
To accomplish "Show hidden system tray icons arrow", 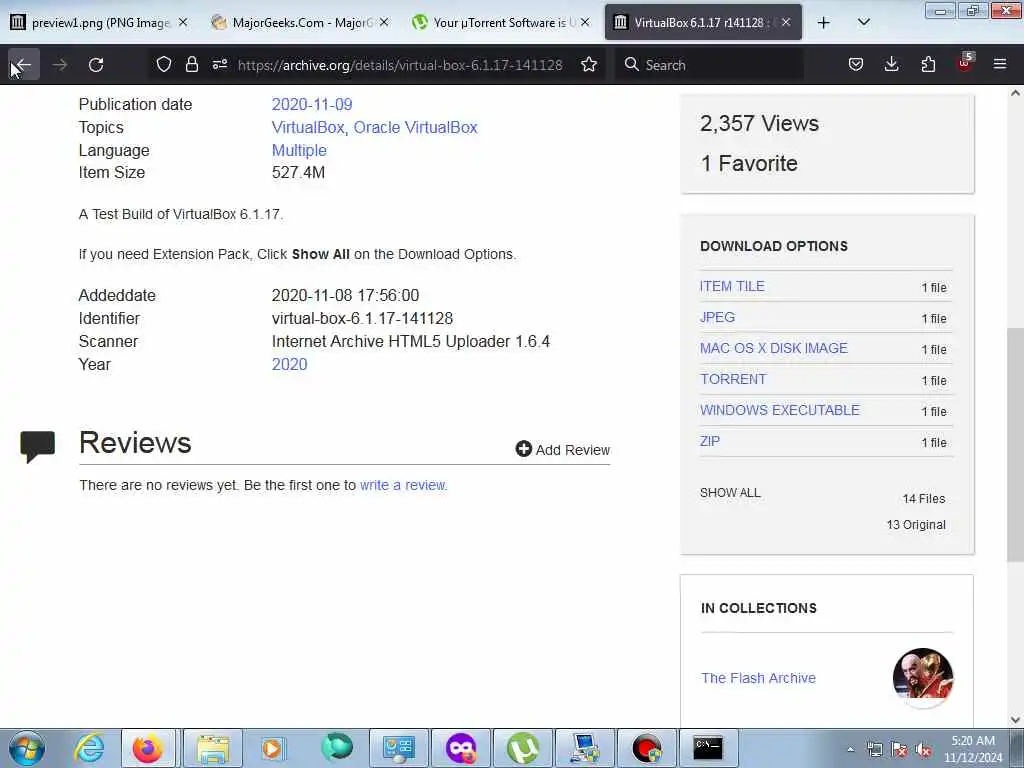I will pos(850,749).
